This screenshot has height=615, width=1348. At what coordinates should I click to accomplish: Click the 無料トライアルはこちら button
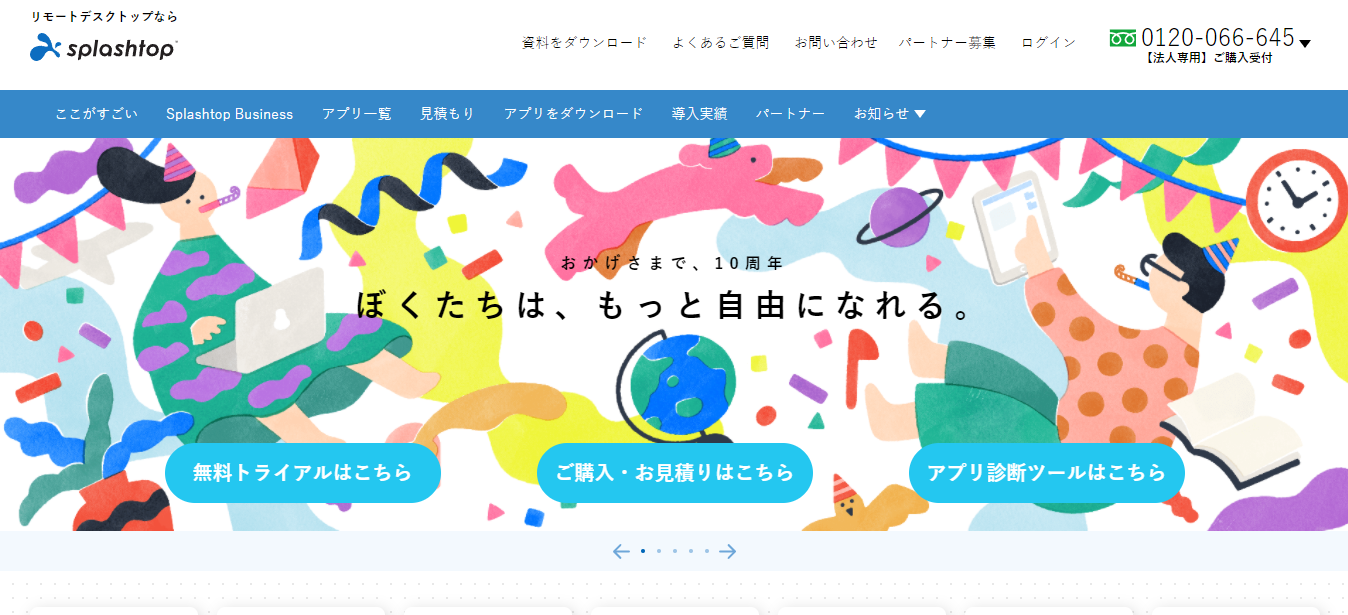(x=303, y=473)
